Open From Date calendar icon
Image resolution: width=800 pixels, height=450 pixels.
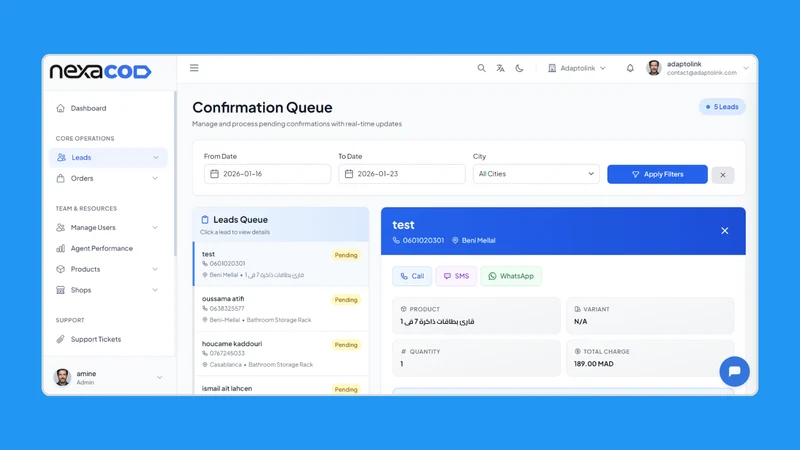214,174
